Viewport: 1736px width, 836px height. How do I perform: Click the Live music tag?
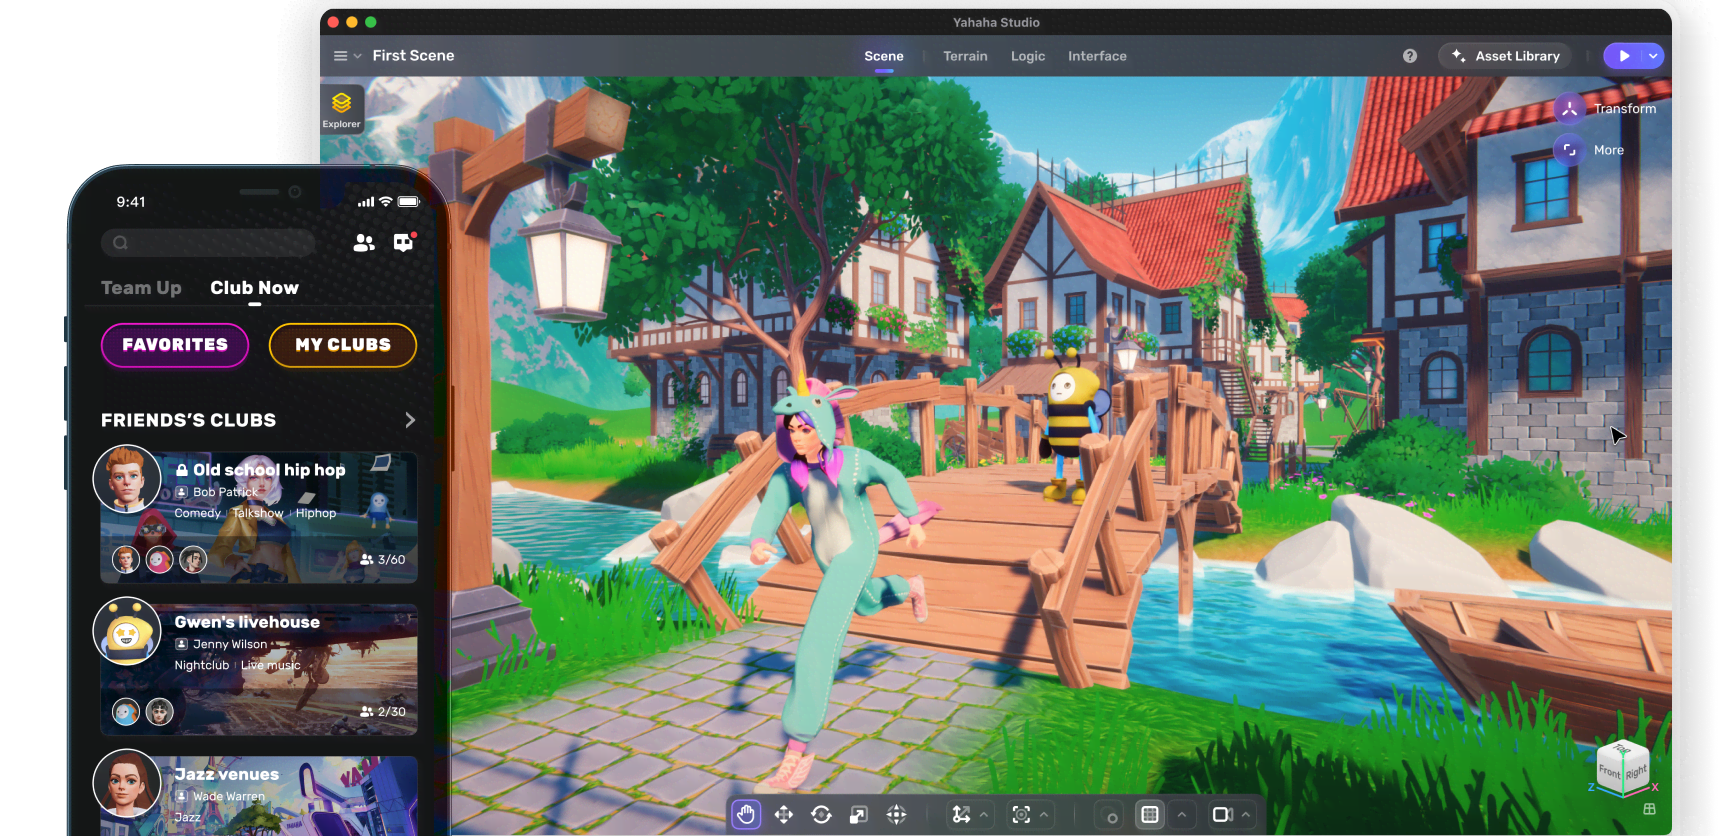[x=271, y=665]
